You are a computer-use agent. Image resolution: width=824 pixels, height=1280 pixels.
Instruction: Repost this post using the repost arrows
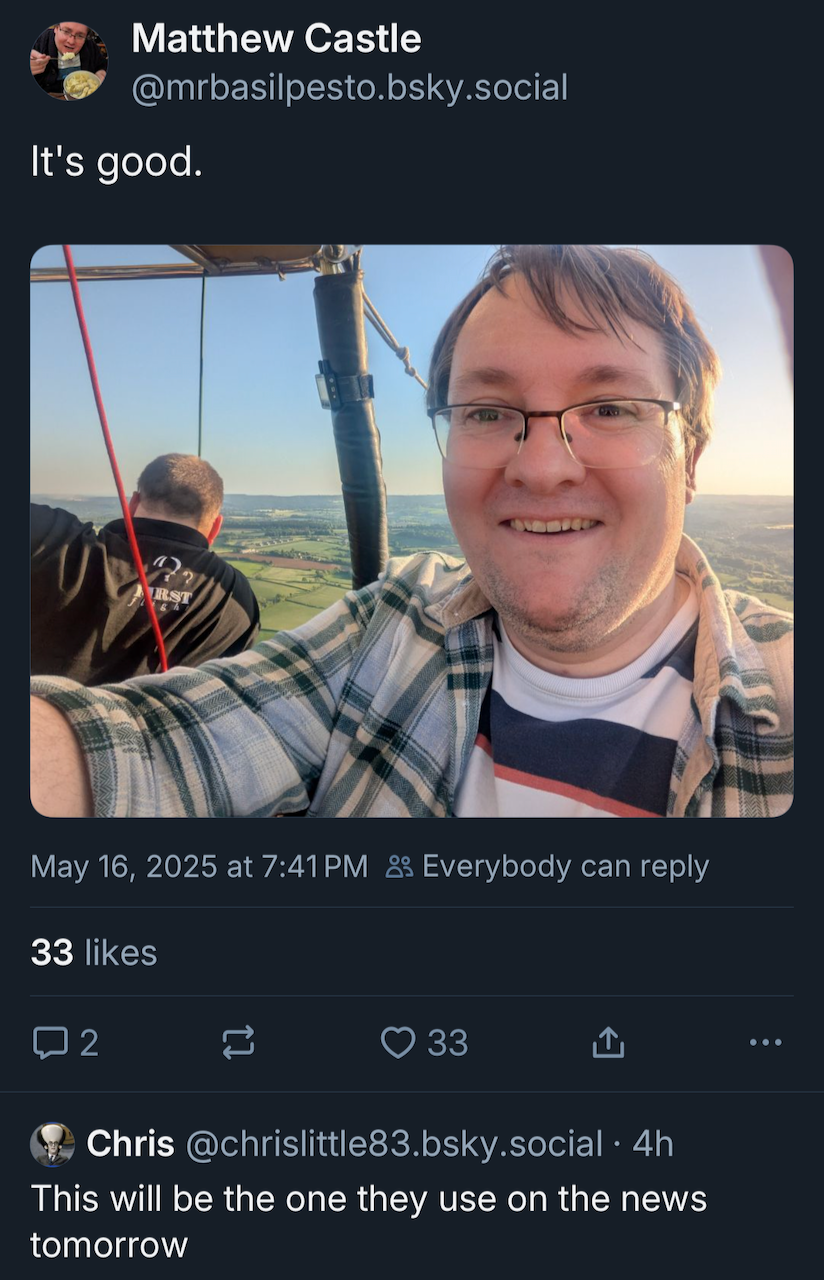tap(237, 1043)
